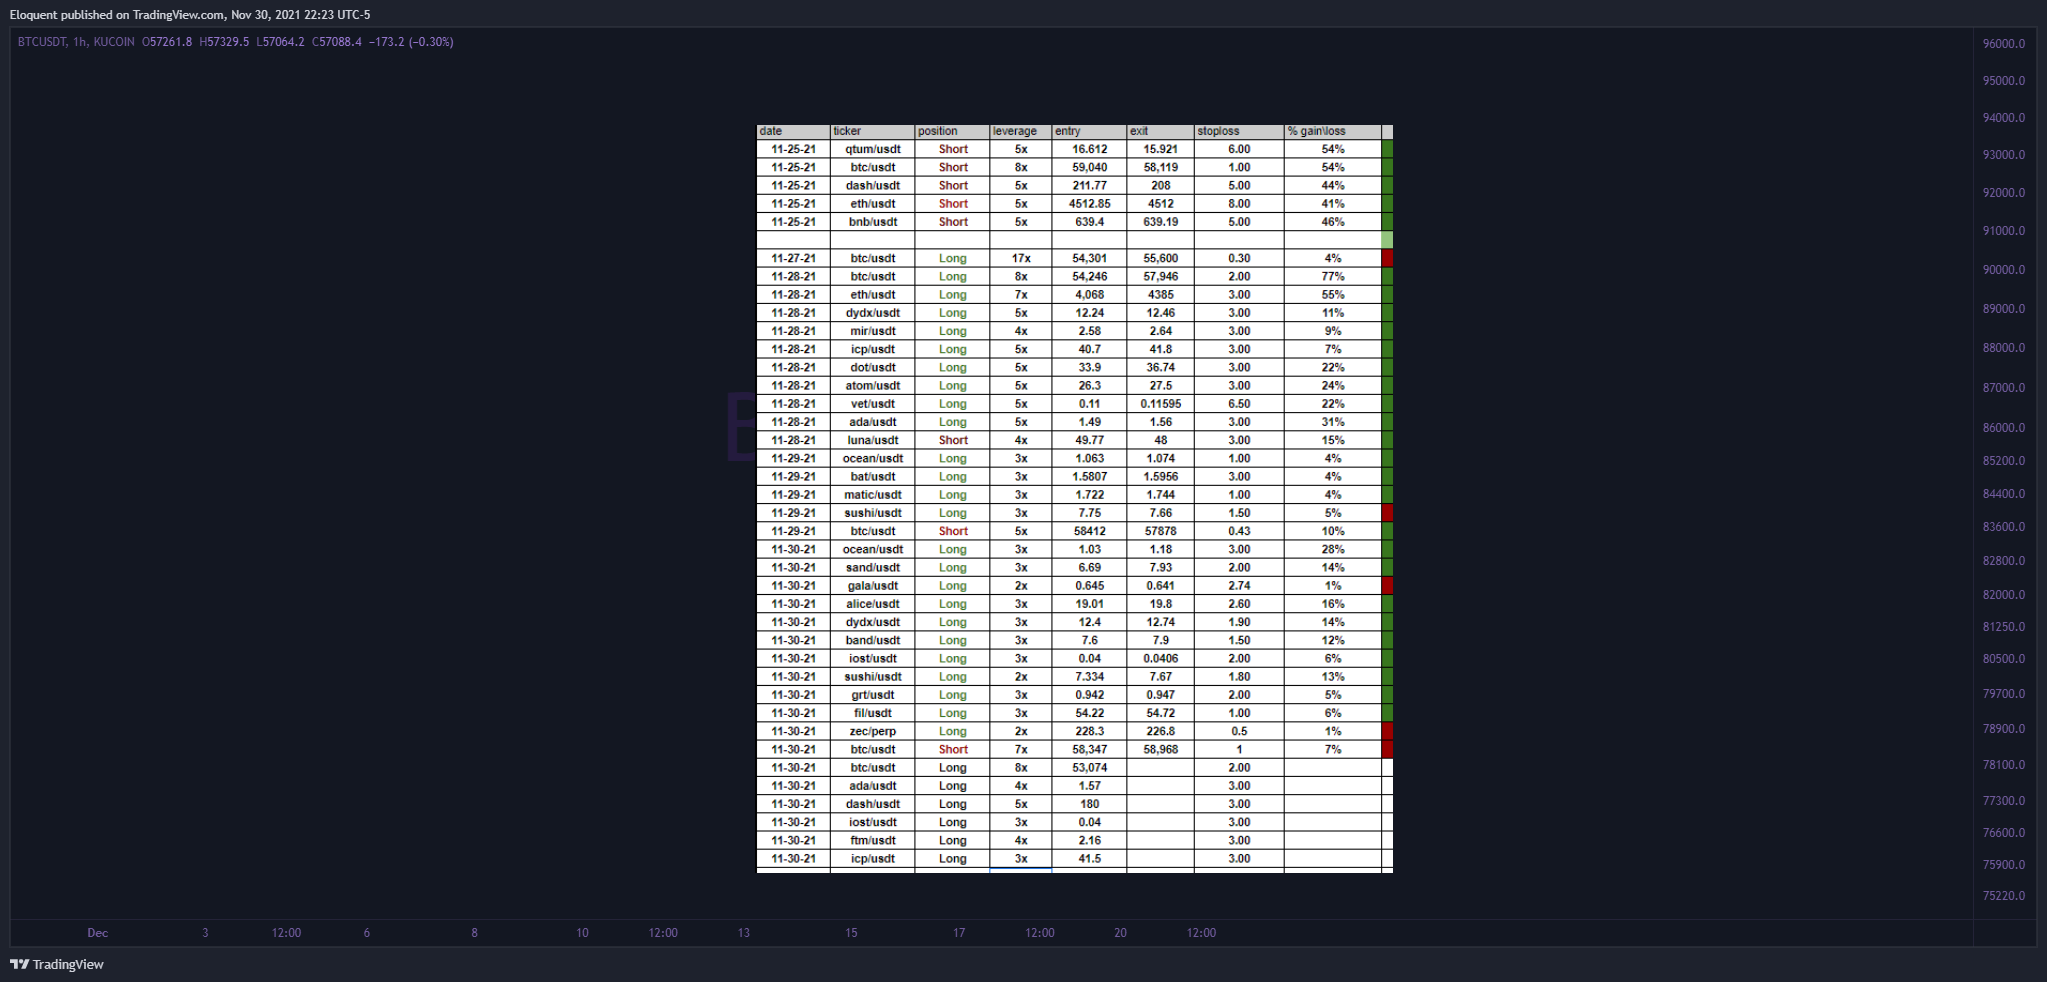Viewport: 2047px width, 982px height.
Task: Select the dot/usdt ticker cell
Action: point(872,367)
